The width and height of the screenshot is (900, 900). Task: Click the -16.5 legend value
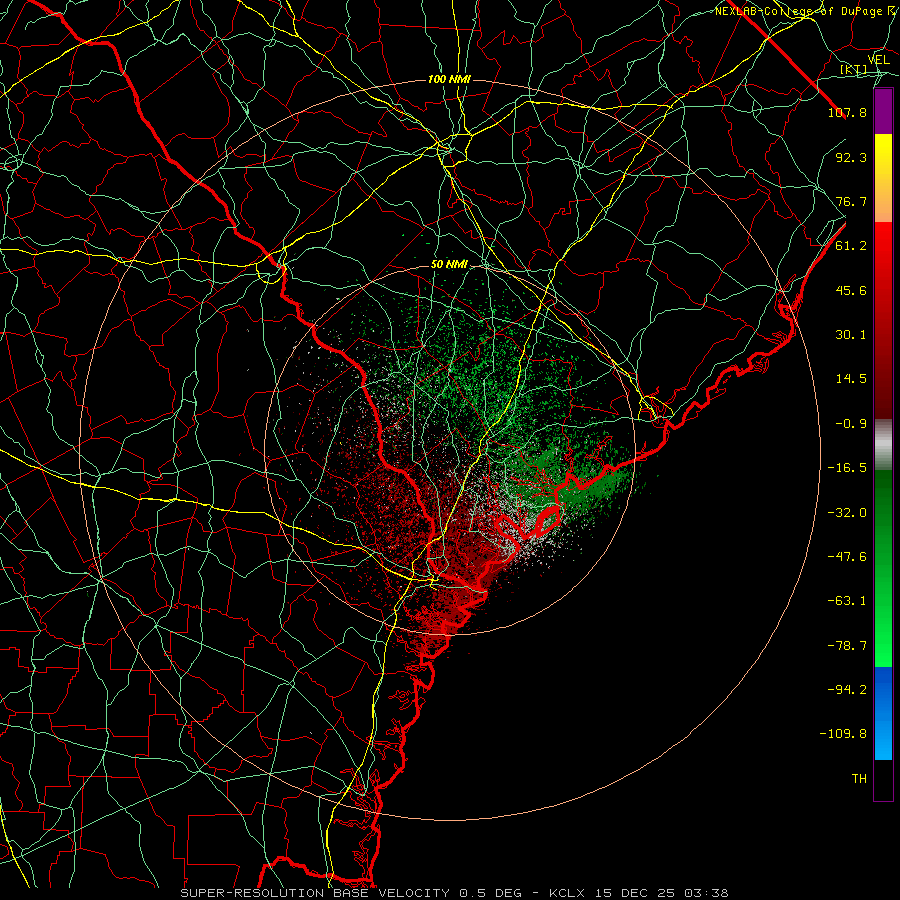click(x=847, y=467)
